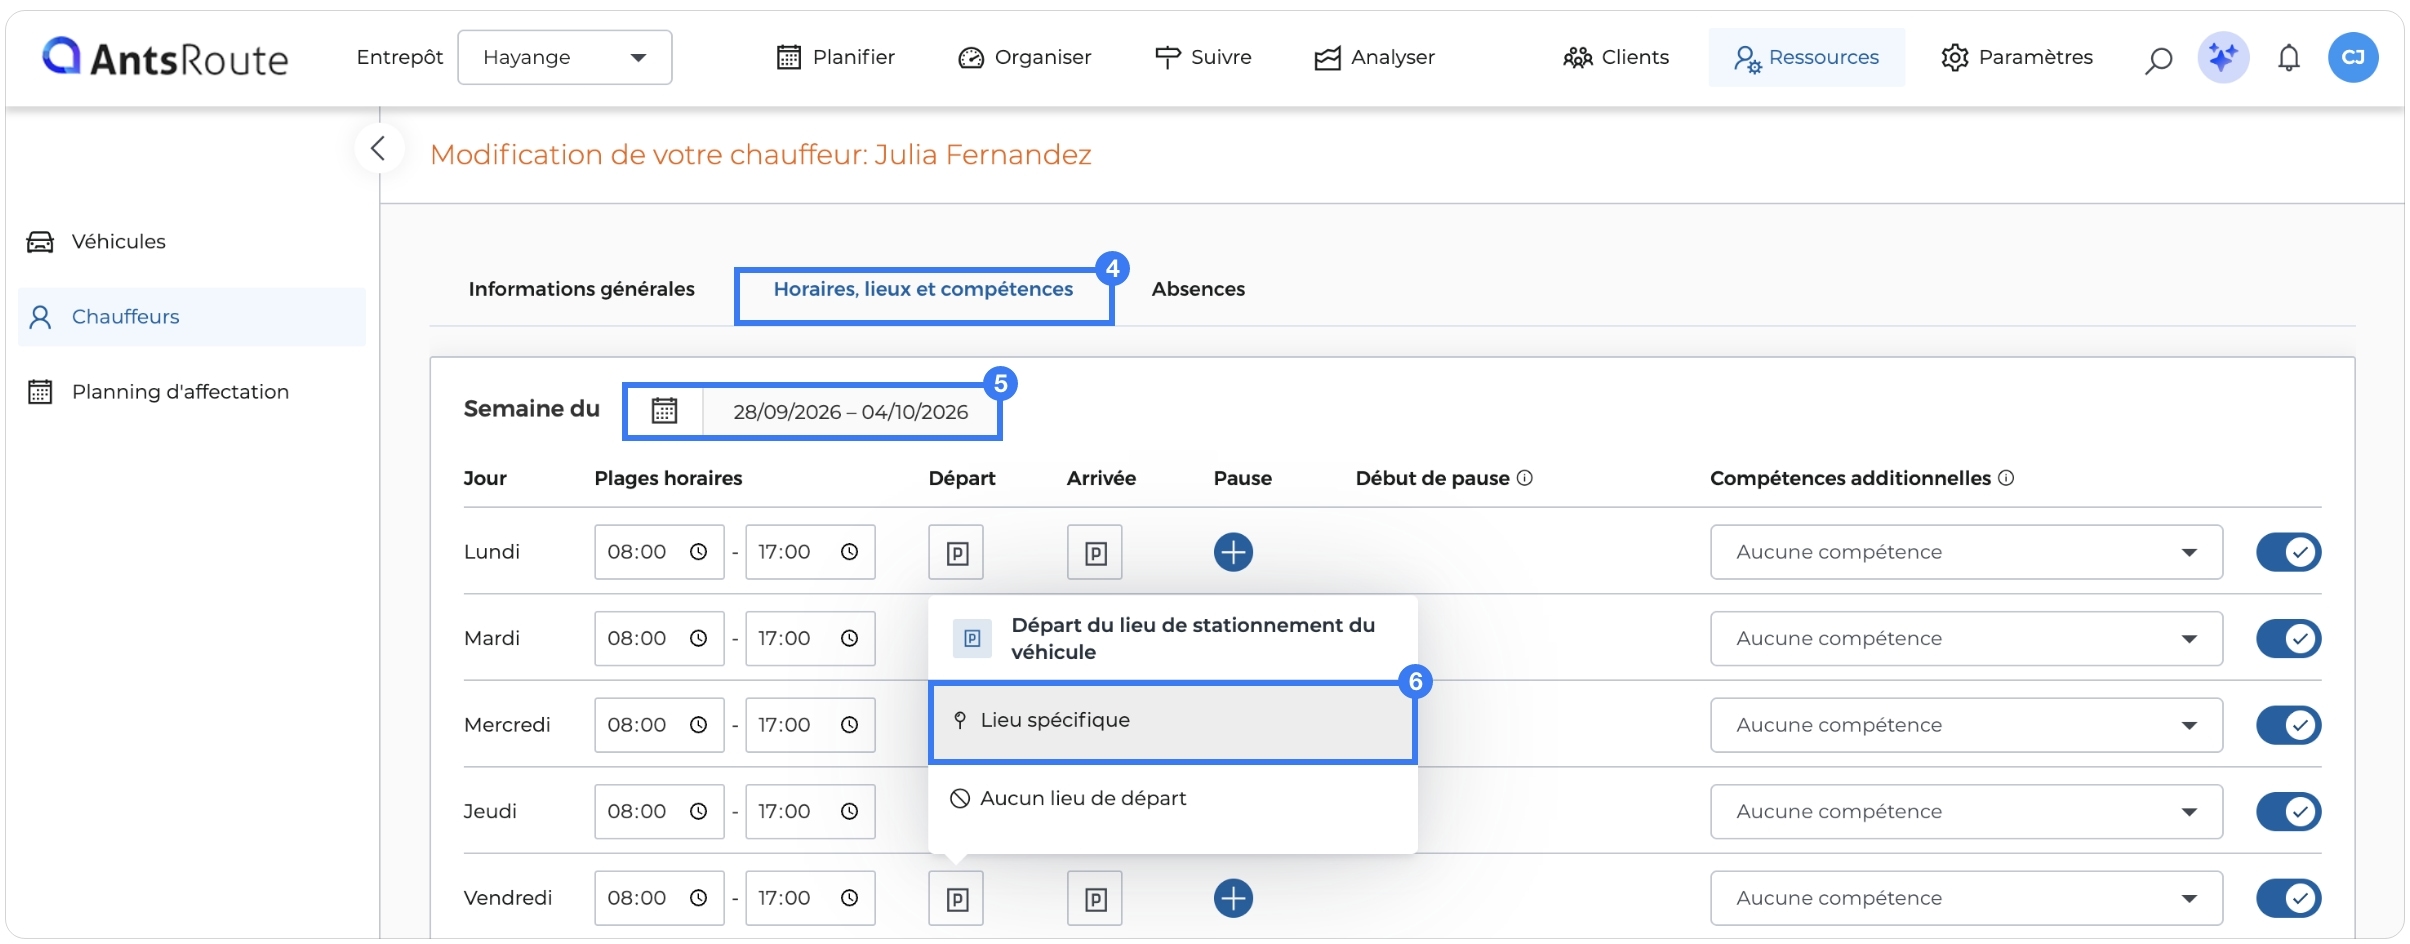Image resolution: width=2410 pixels, height=944 pixels.
Task: Open the week calendar icon
Action: [665, 411]
